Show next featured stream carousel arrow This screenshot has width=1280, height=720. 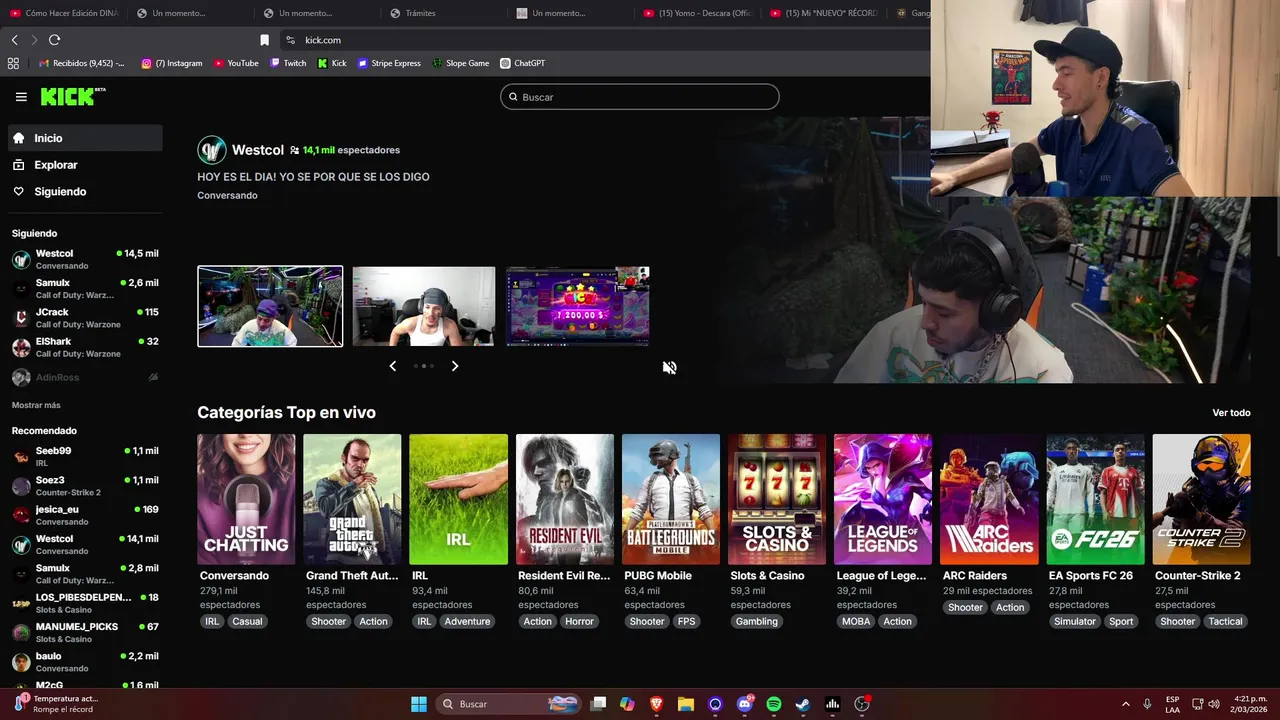[x=455, y=366]
